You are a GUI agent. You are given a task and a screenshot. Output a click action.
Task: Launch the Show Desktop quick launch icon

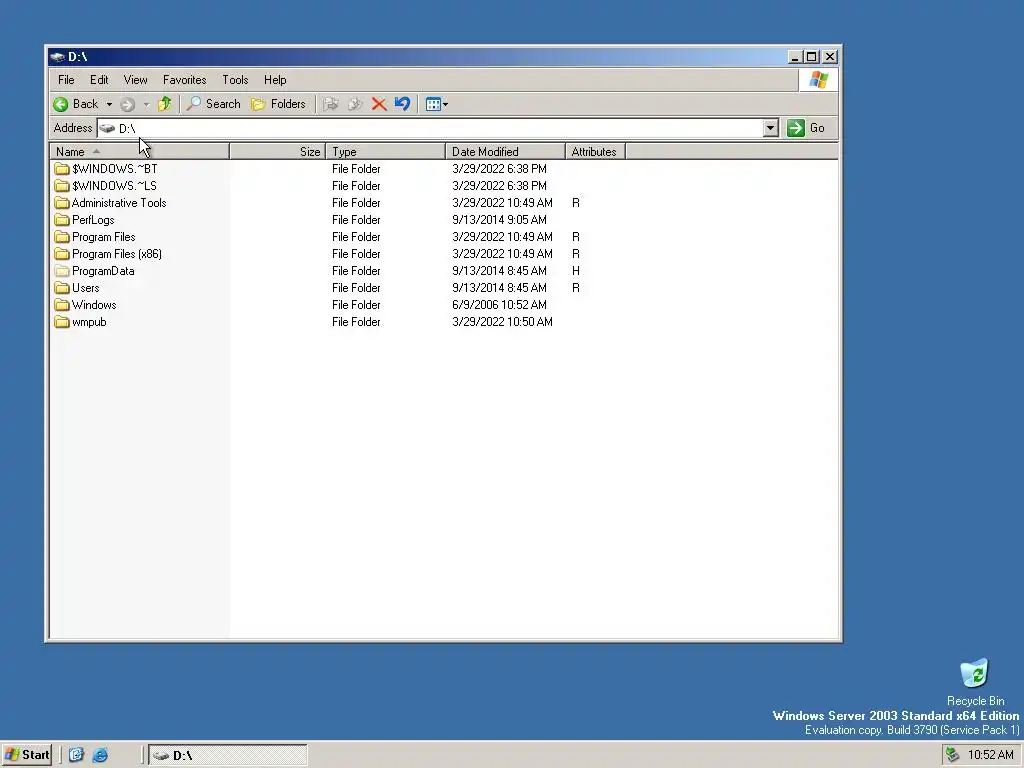click(76, 755)
